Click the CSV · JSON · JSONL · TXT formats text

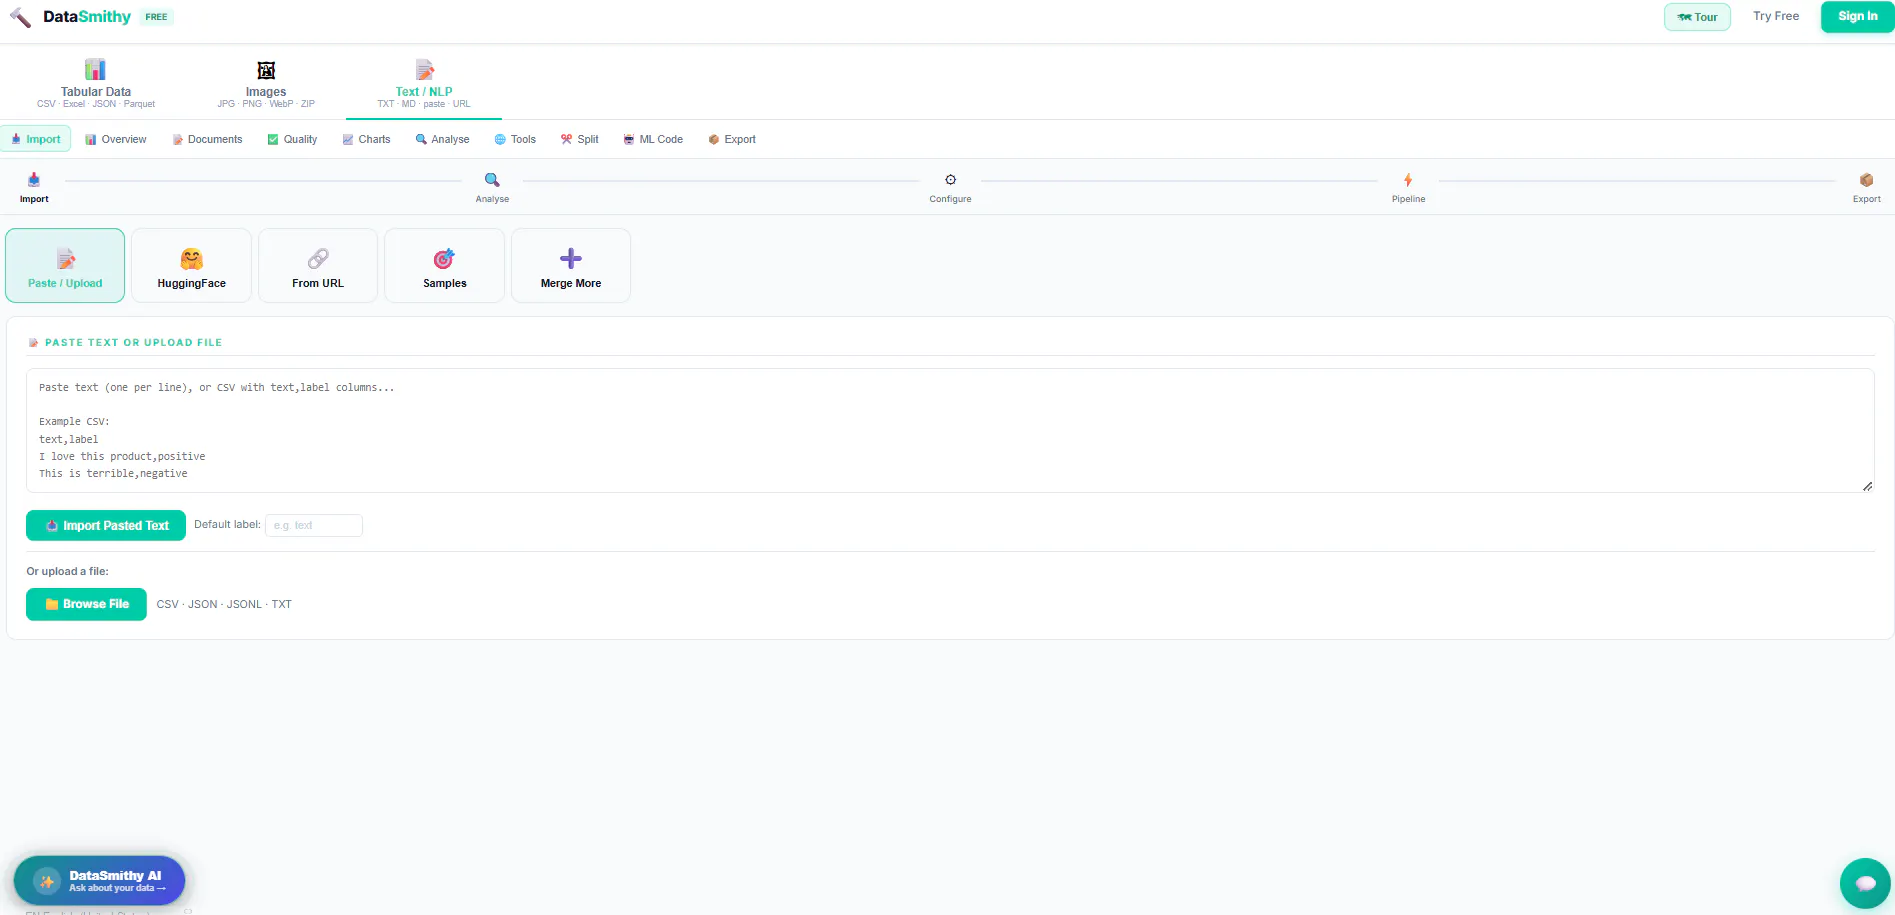pyautogui.click(x=224, y=604)
